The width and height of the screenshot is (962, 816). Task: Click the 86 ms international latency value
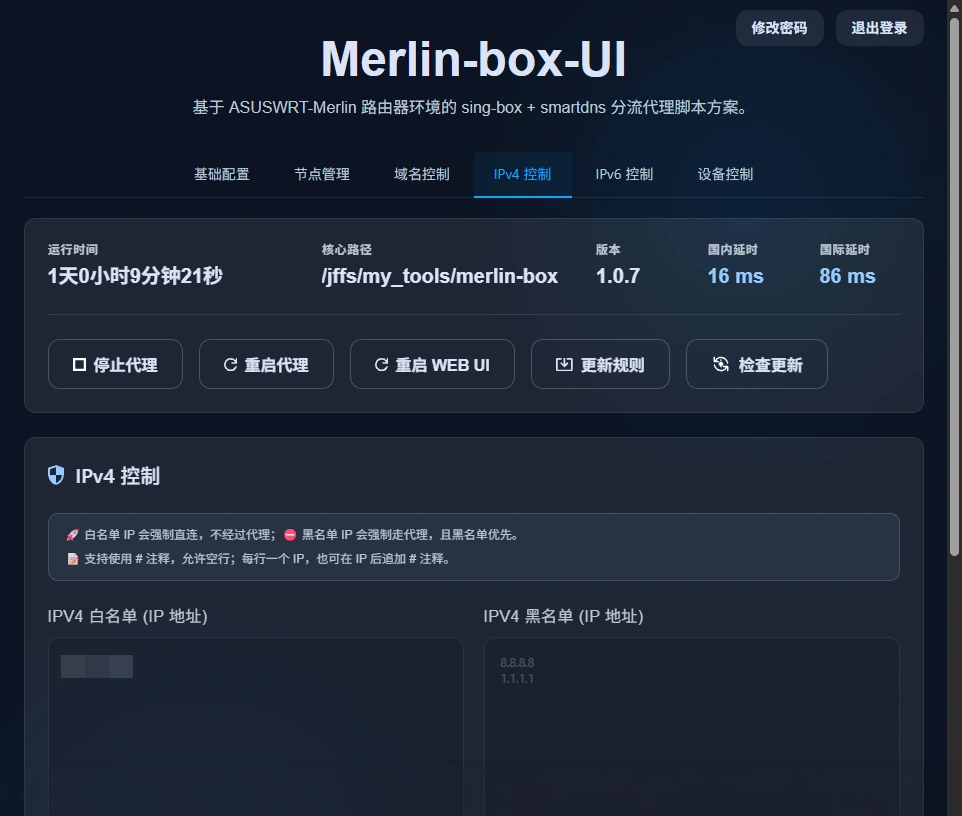(x=847, y=276)
